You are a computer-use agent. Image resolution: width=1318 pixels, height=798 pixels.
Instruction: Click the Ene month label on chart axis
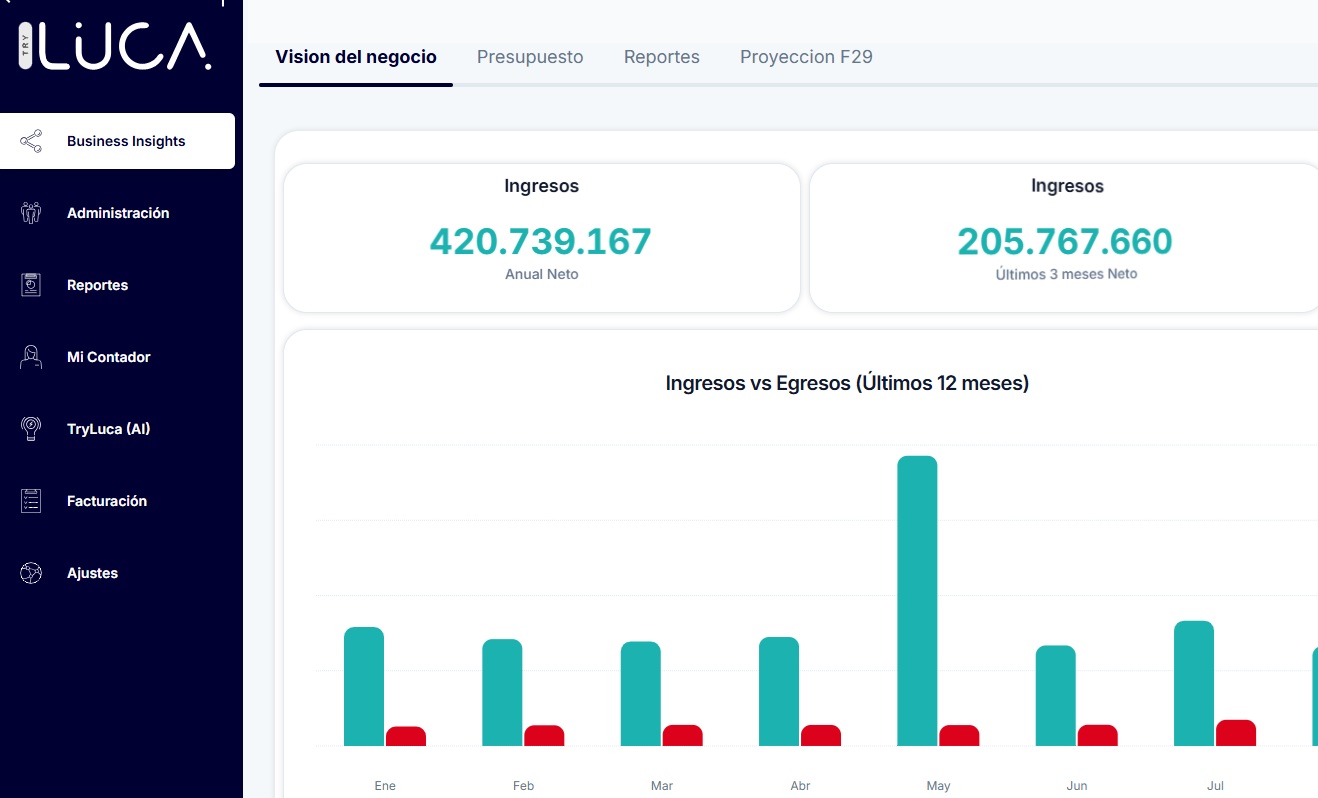click(x=385, y=786)
